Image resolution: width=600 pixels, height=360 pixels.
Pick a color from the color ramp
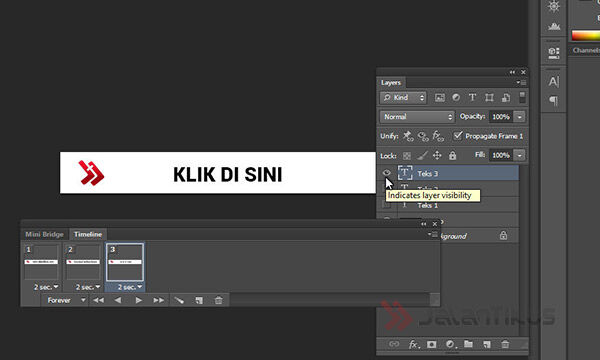point(585,35)
